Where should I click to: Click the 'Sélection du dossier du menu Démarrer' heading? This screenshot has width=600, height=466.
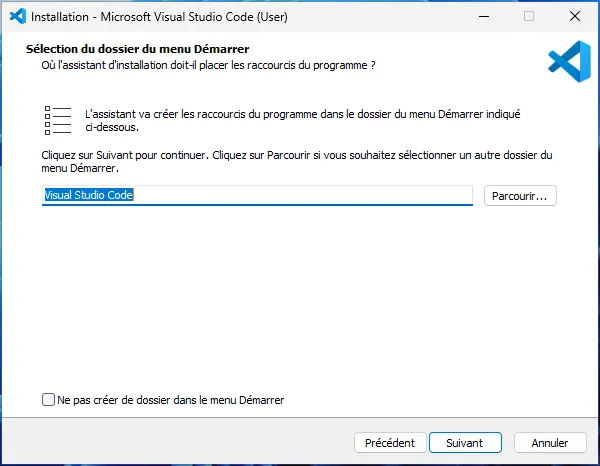coord(137,49)
